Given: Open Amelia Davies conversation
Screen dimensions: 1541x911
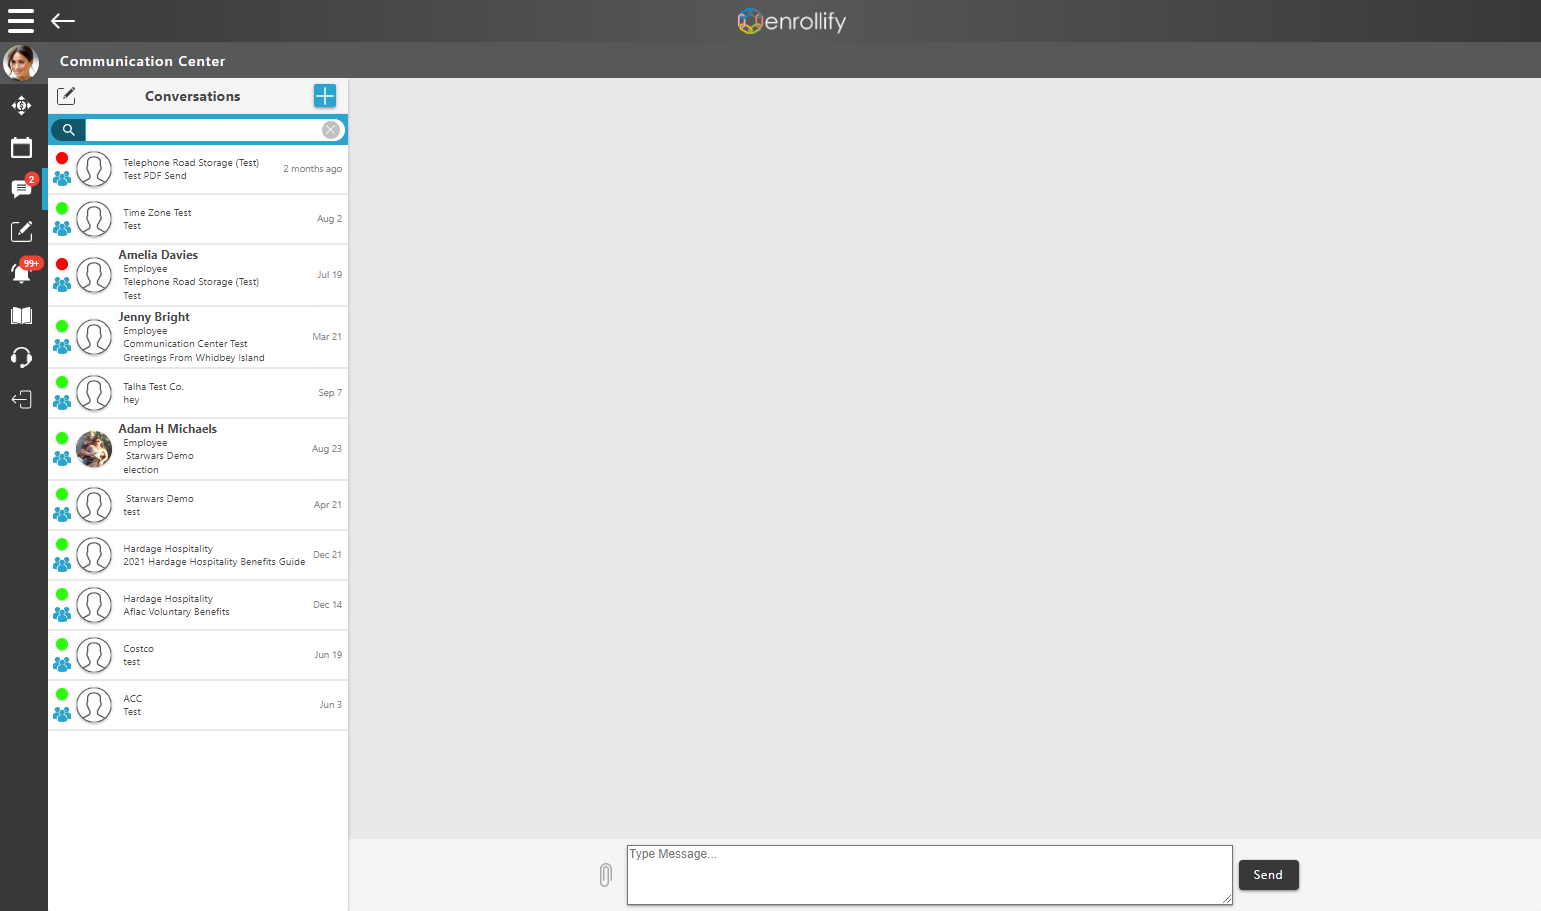Looking at the screenshot, I should (x=198, y=275).
